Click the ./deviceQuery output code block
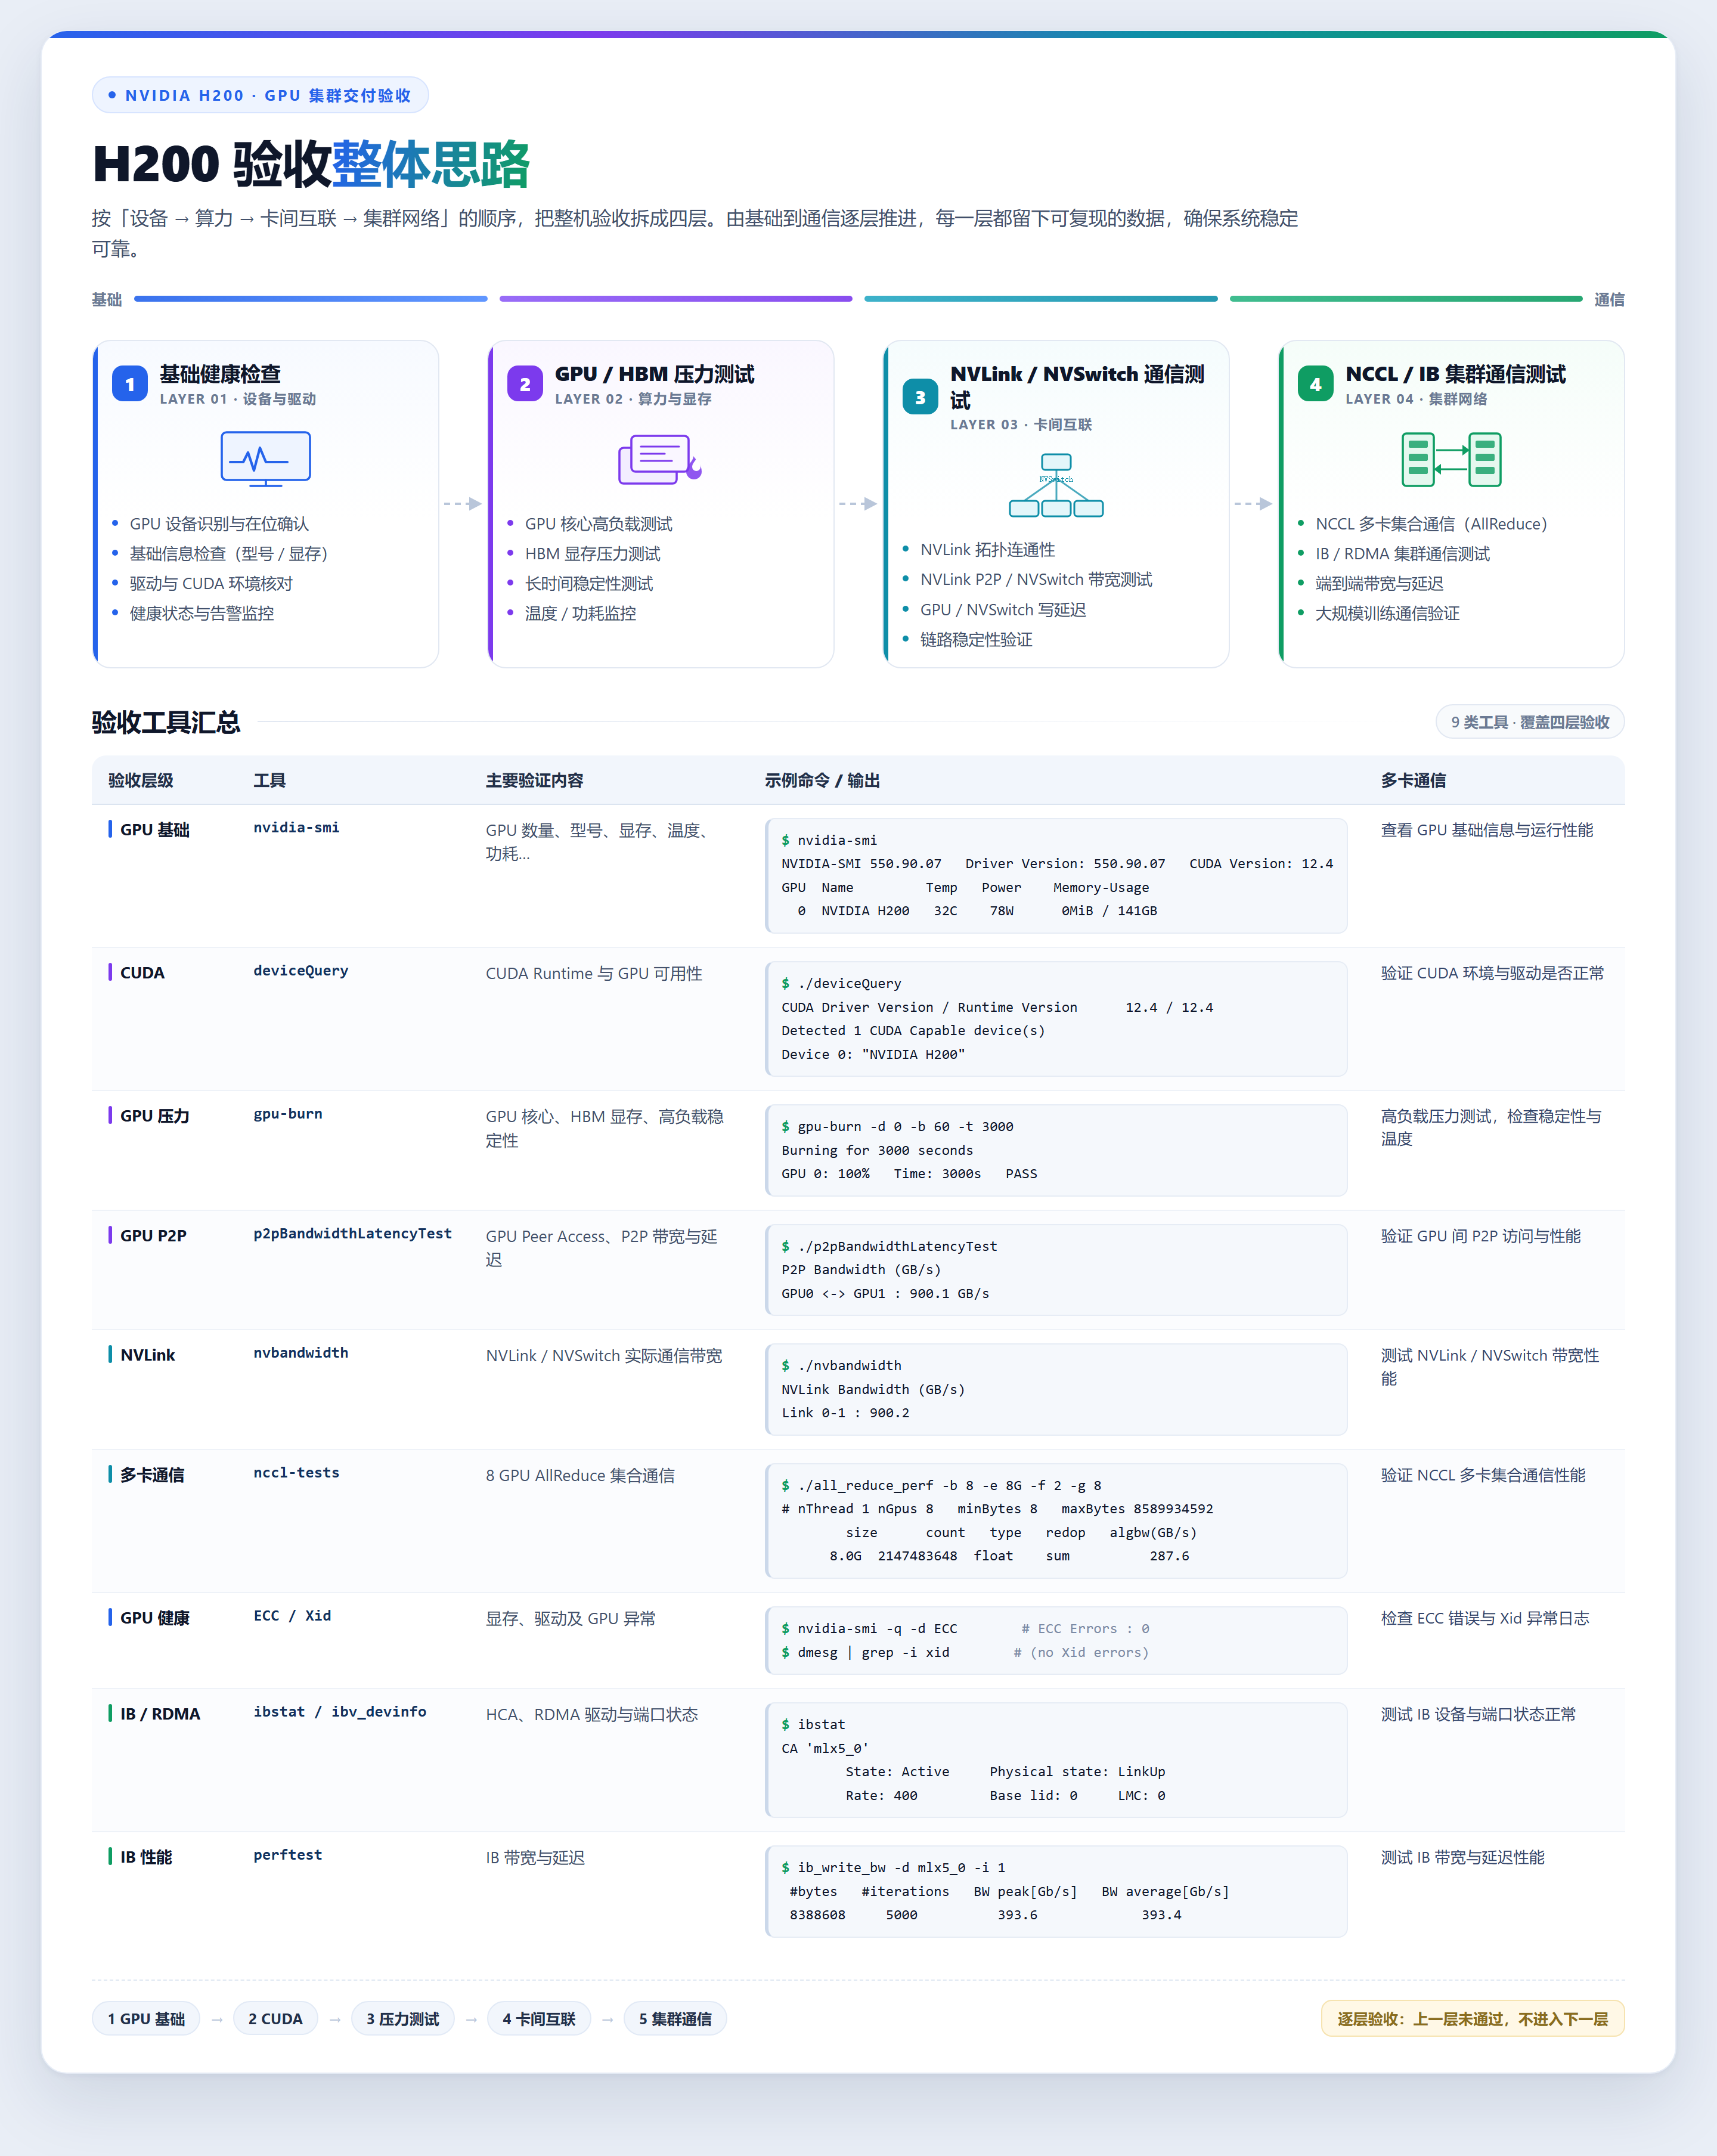 point(1056,1019)
